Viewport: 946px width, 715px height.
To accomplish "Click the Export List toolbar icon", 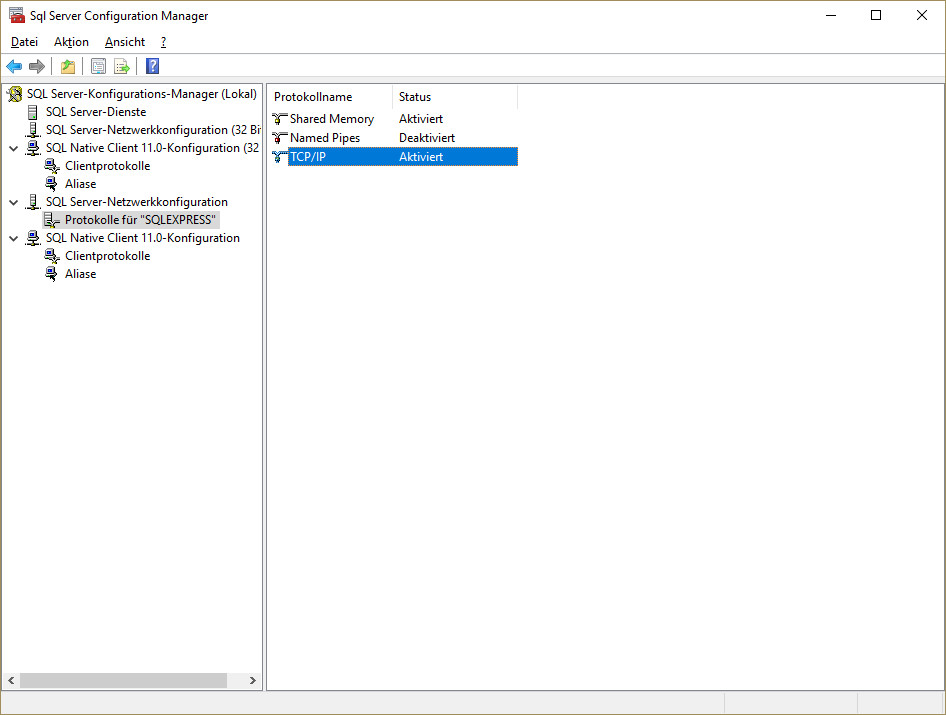I will tap(122, 67).
